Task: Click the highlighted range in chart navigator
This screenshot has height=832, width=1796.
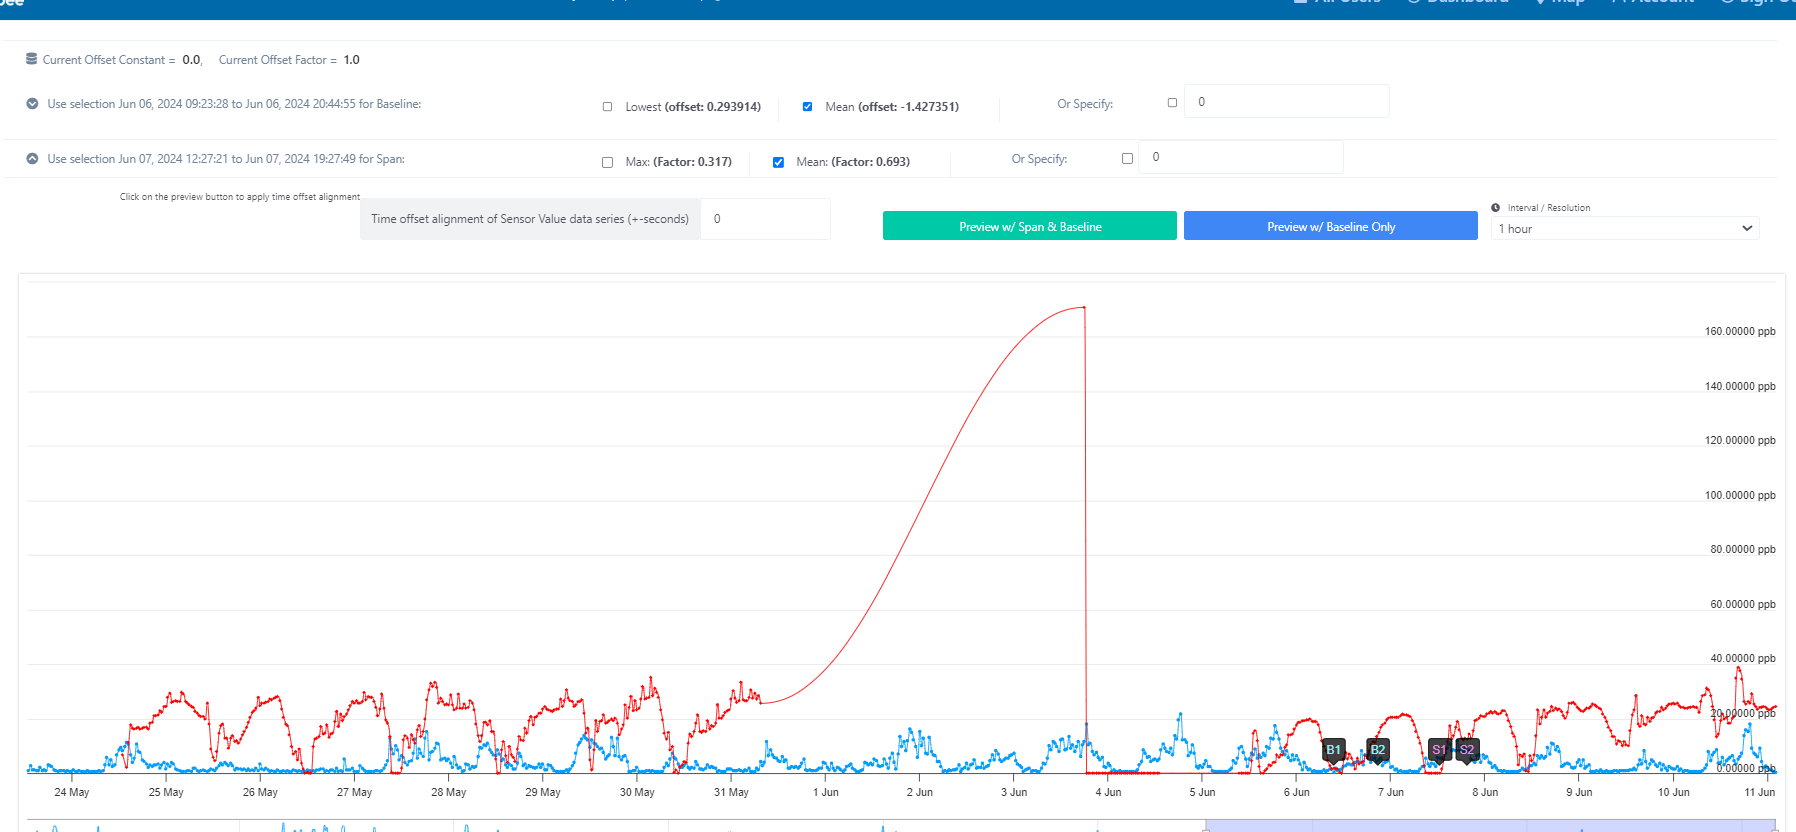Action: tap(1490, 826)
